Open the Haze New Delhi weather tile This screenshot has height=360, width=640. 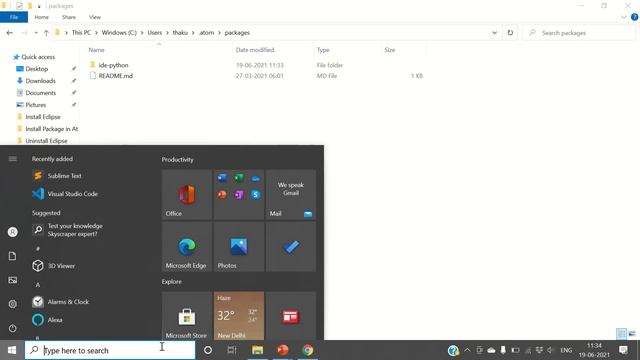click(239, 316)
